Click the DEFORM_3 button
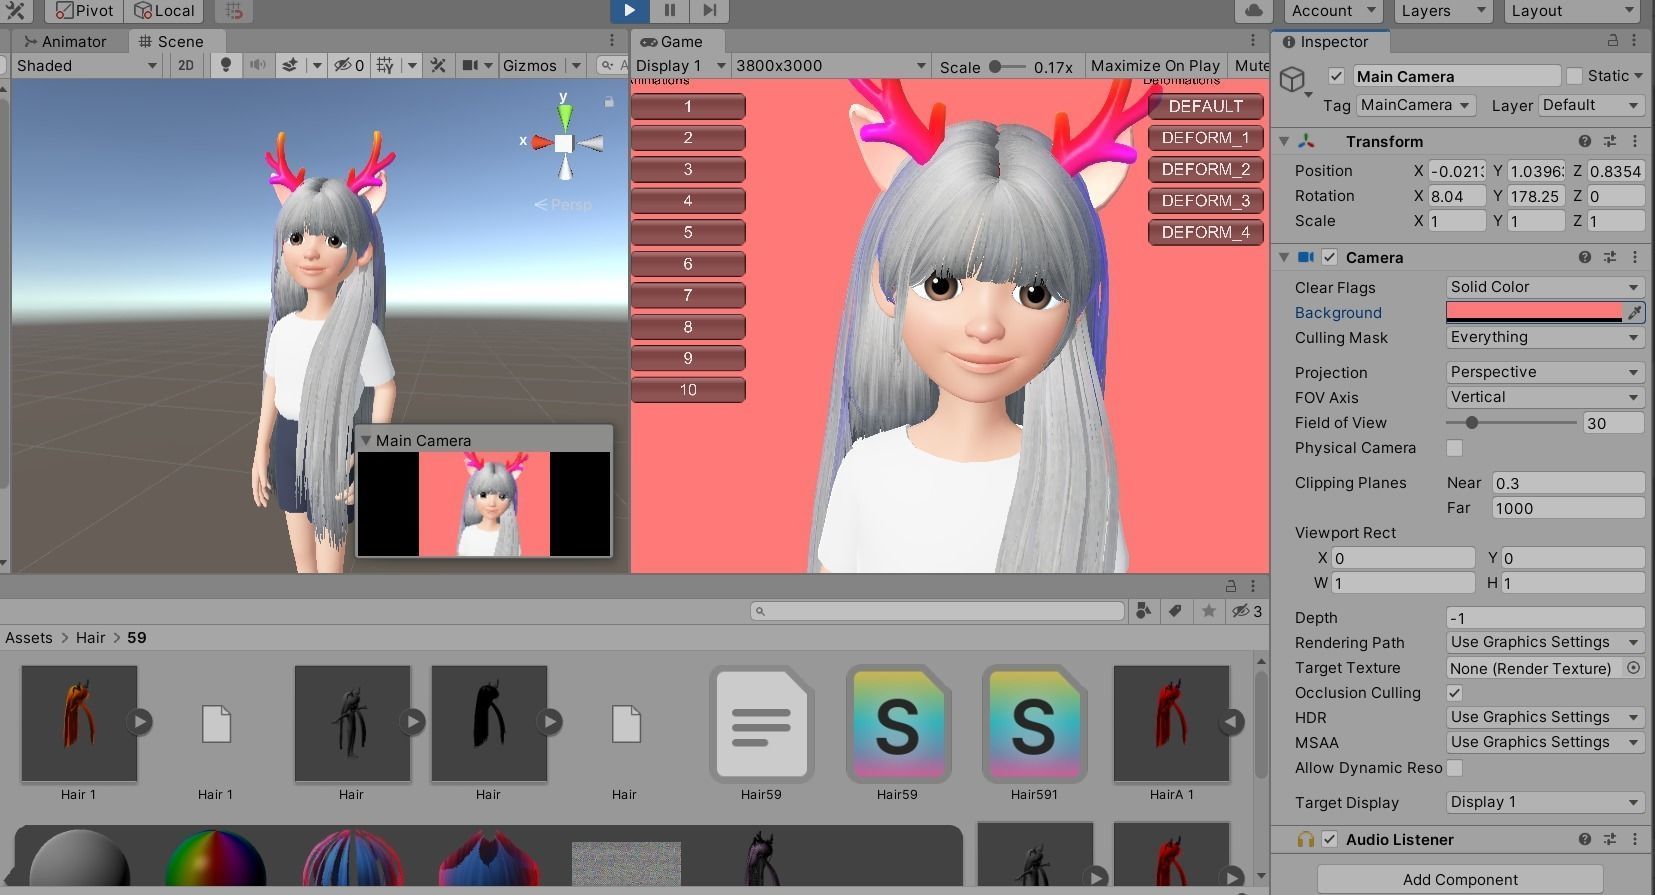 (1205, 201)
